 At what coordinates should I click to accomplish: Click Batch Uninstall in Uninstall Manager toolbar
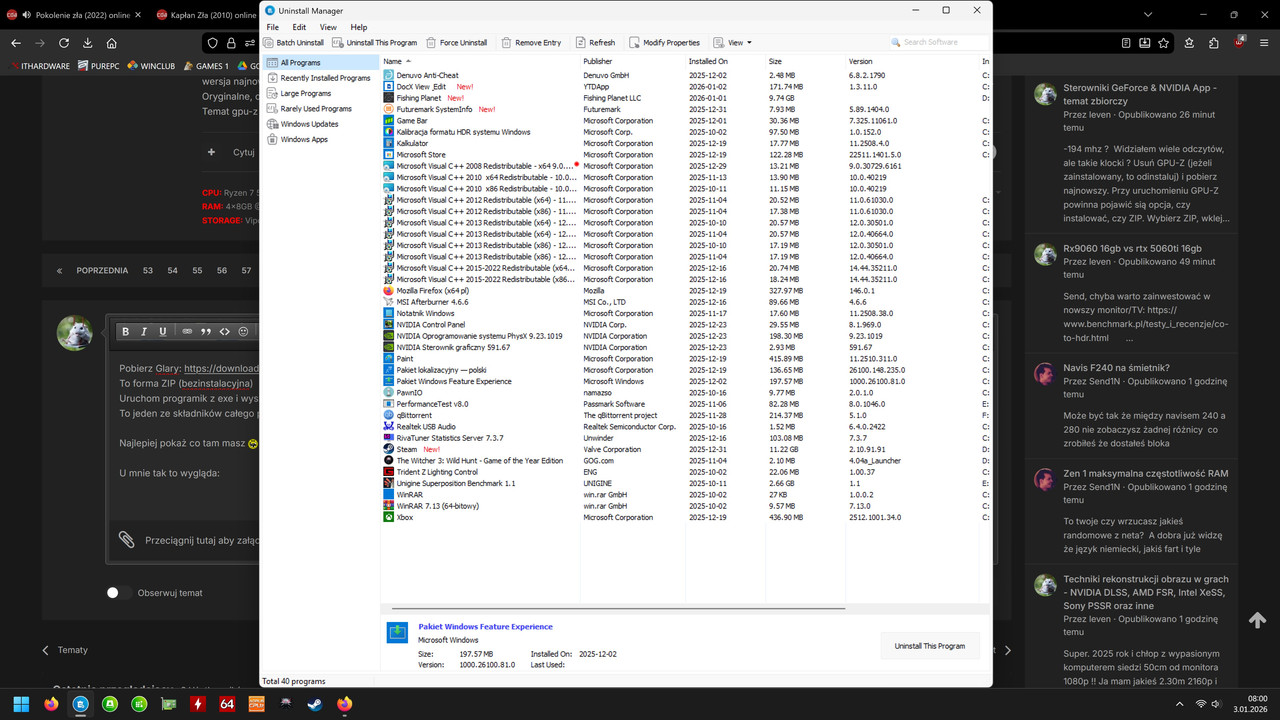point(294,43)
